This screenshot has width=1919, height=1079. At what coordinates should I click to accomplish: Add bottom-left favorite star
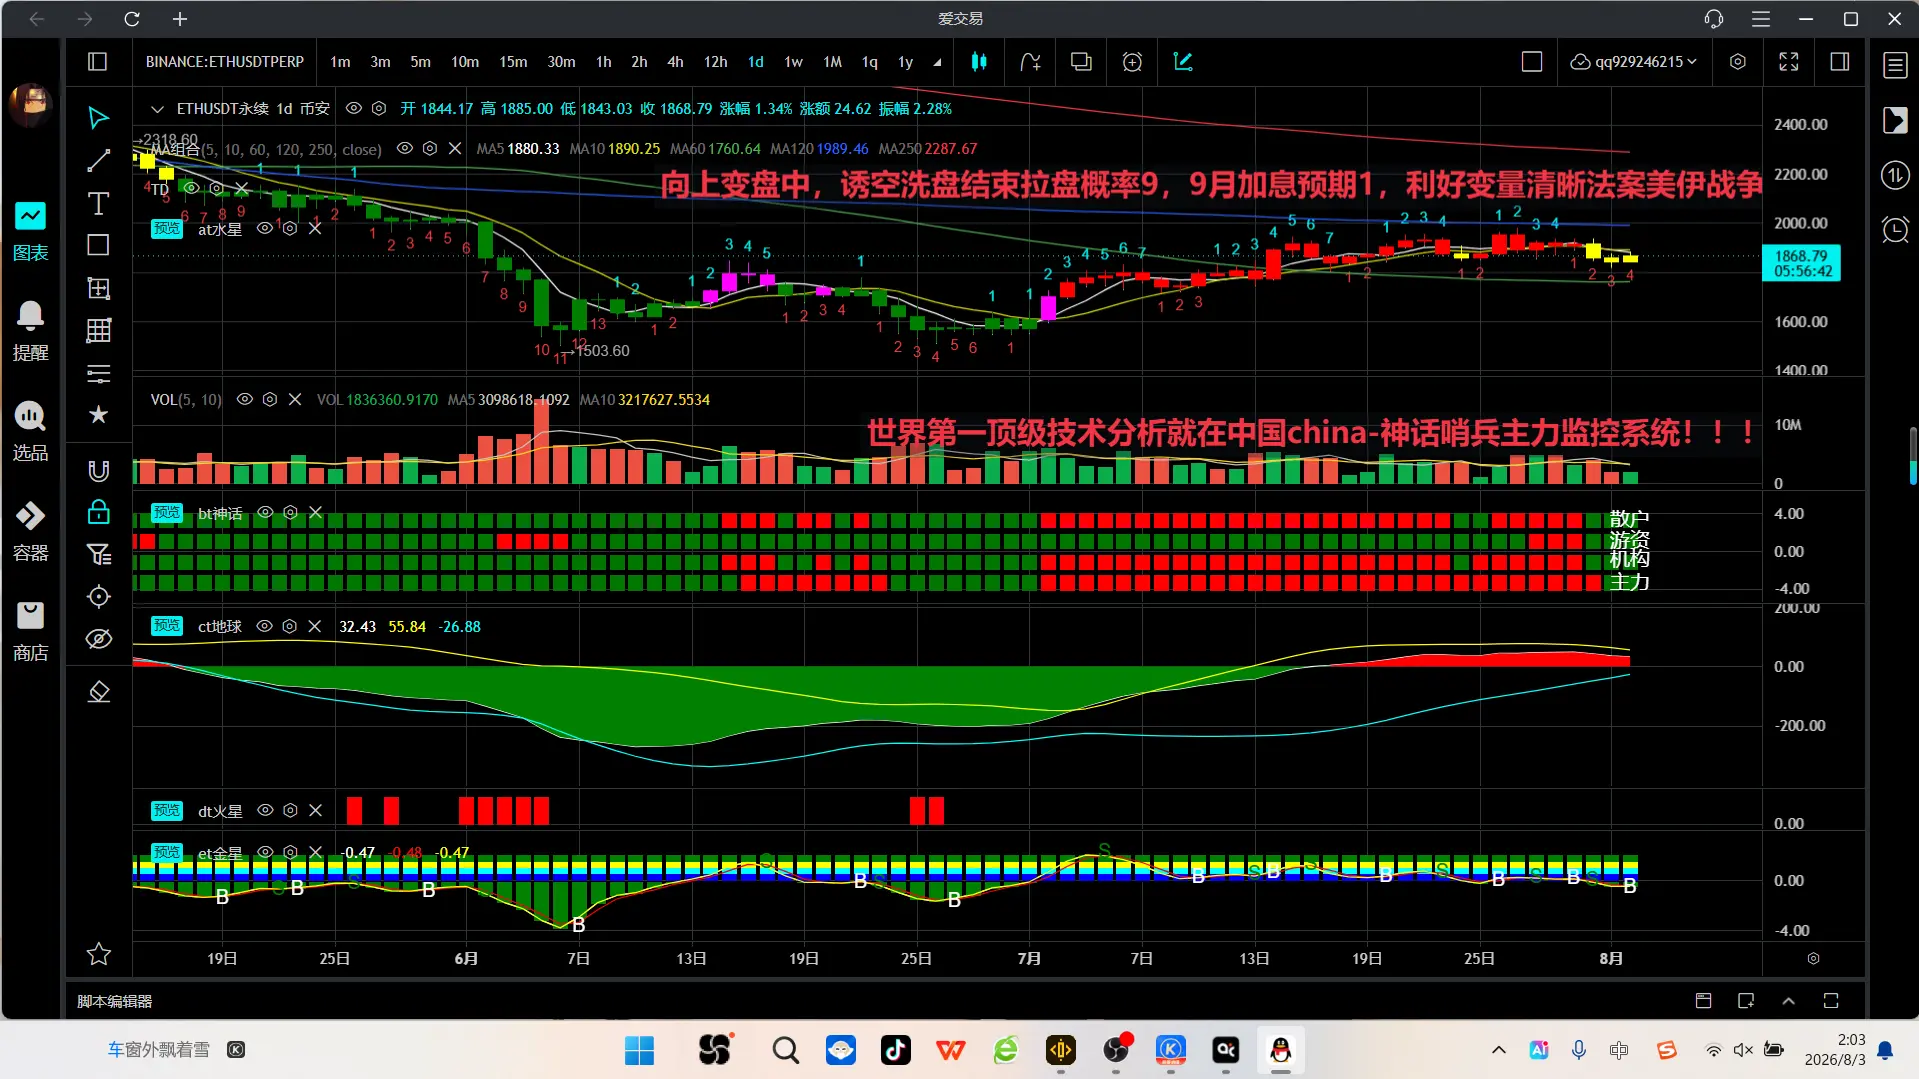[x=98, y=954]
